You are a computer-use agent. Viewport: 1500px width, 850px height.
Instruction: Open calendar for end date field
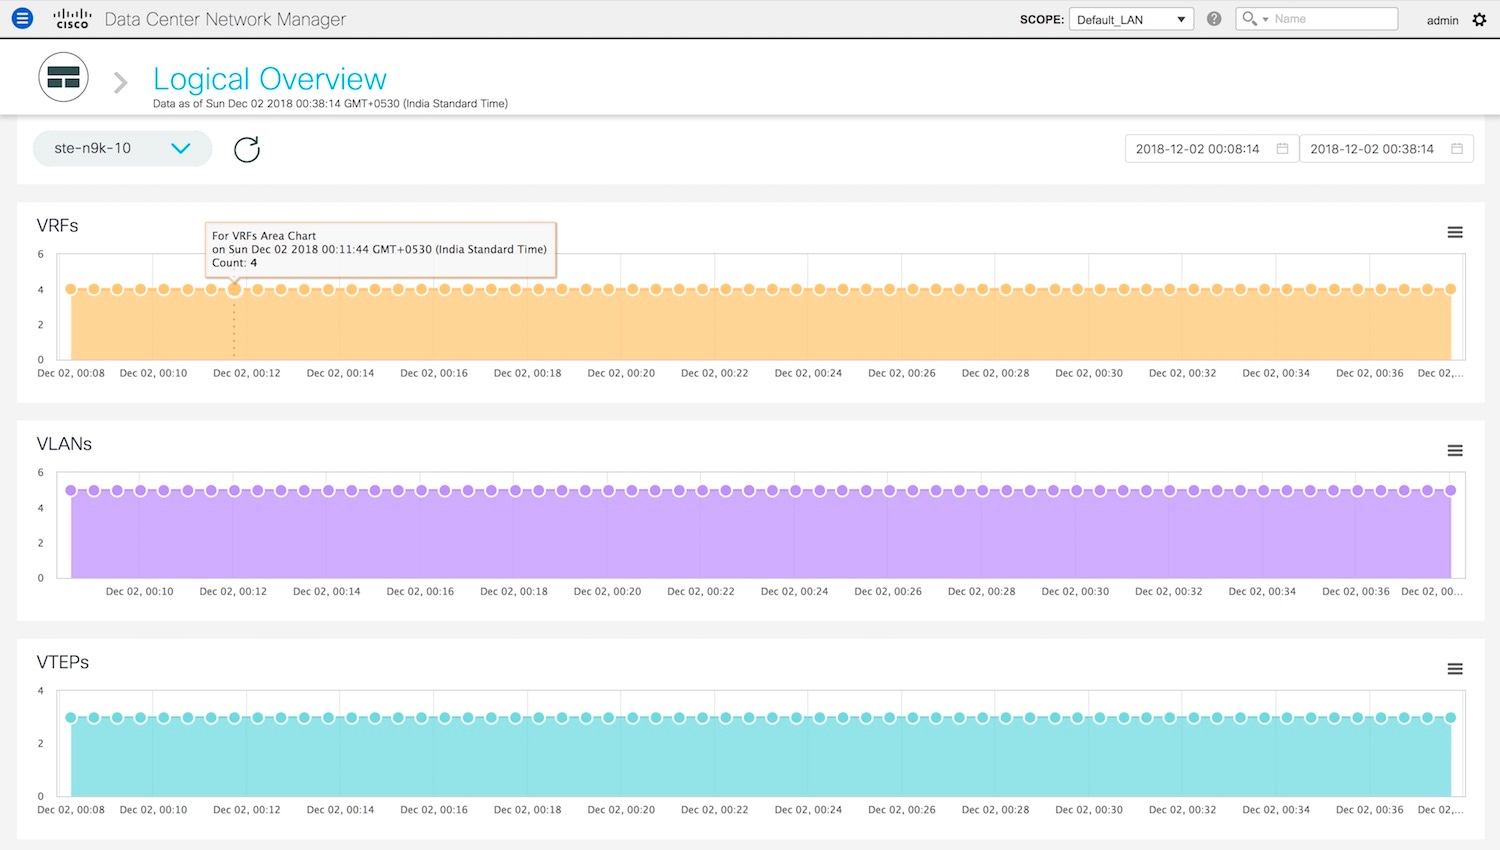[x=1457, y=149]
